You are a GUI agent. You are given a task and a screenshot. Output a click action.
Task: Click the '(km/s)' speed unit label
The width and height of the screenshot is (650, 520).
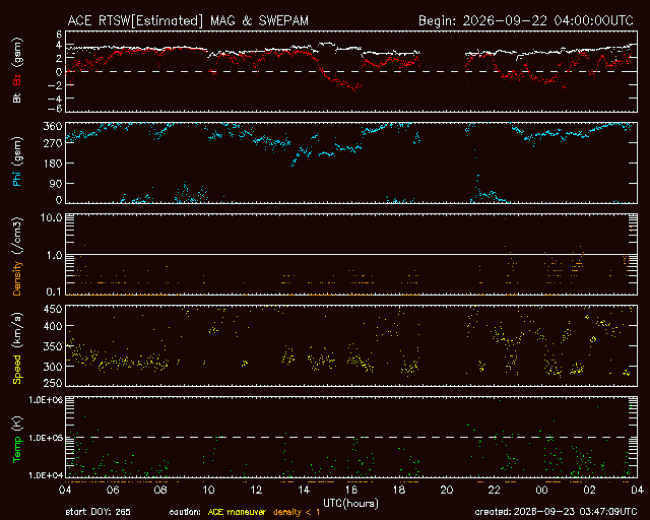(17, 330)
